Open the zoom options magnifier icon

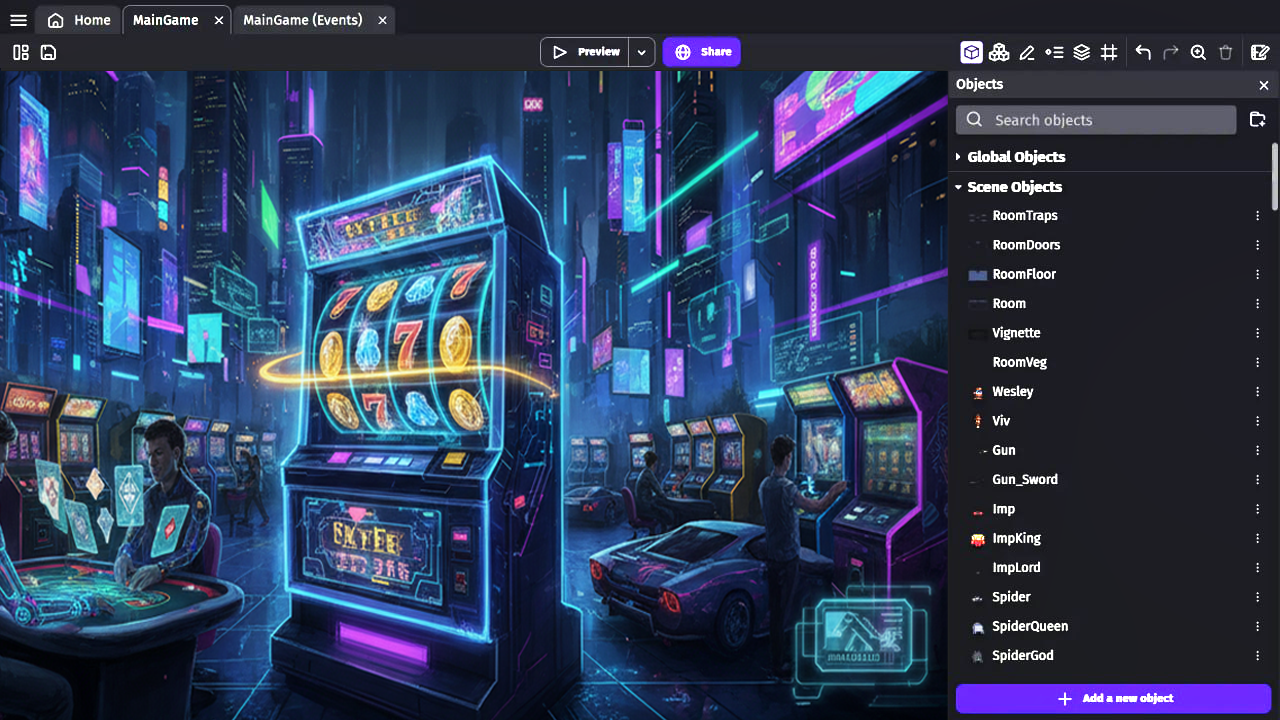click(1198, 52)
